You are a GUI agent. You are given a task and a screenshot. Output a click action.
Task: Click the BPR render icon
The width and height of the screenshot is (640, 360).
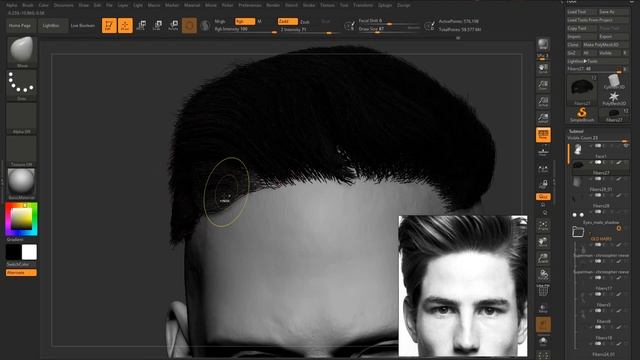[543, 44]
